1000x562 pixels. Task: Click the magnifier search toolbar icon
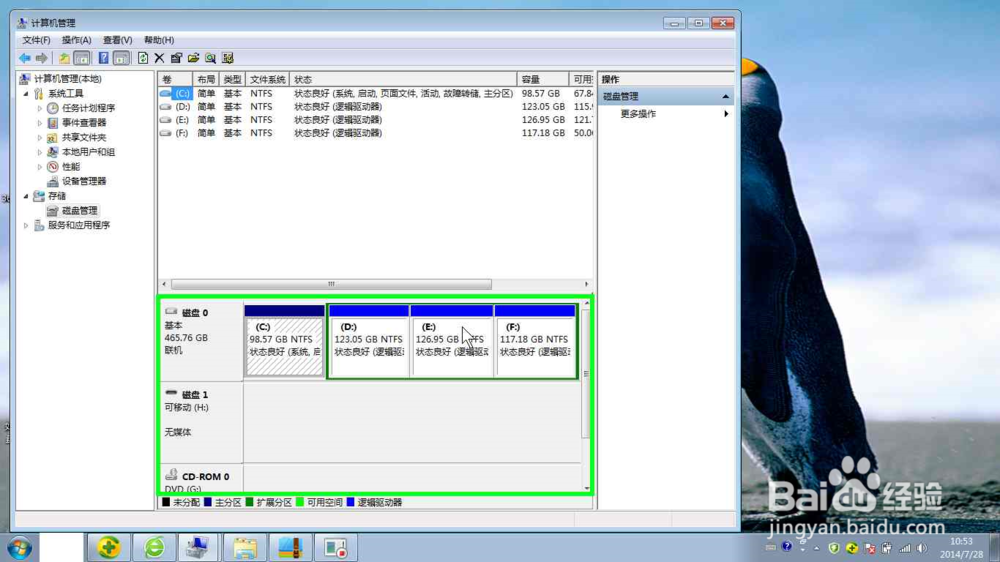click(210, 58)
